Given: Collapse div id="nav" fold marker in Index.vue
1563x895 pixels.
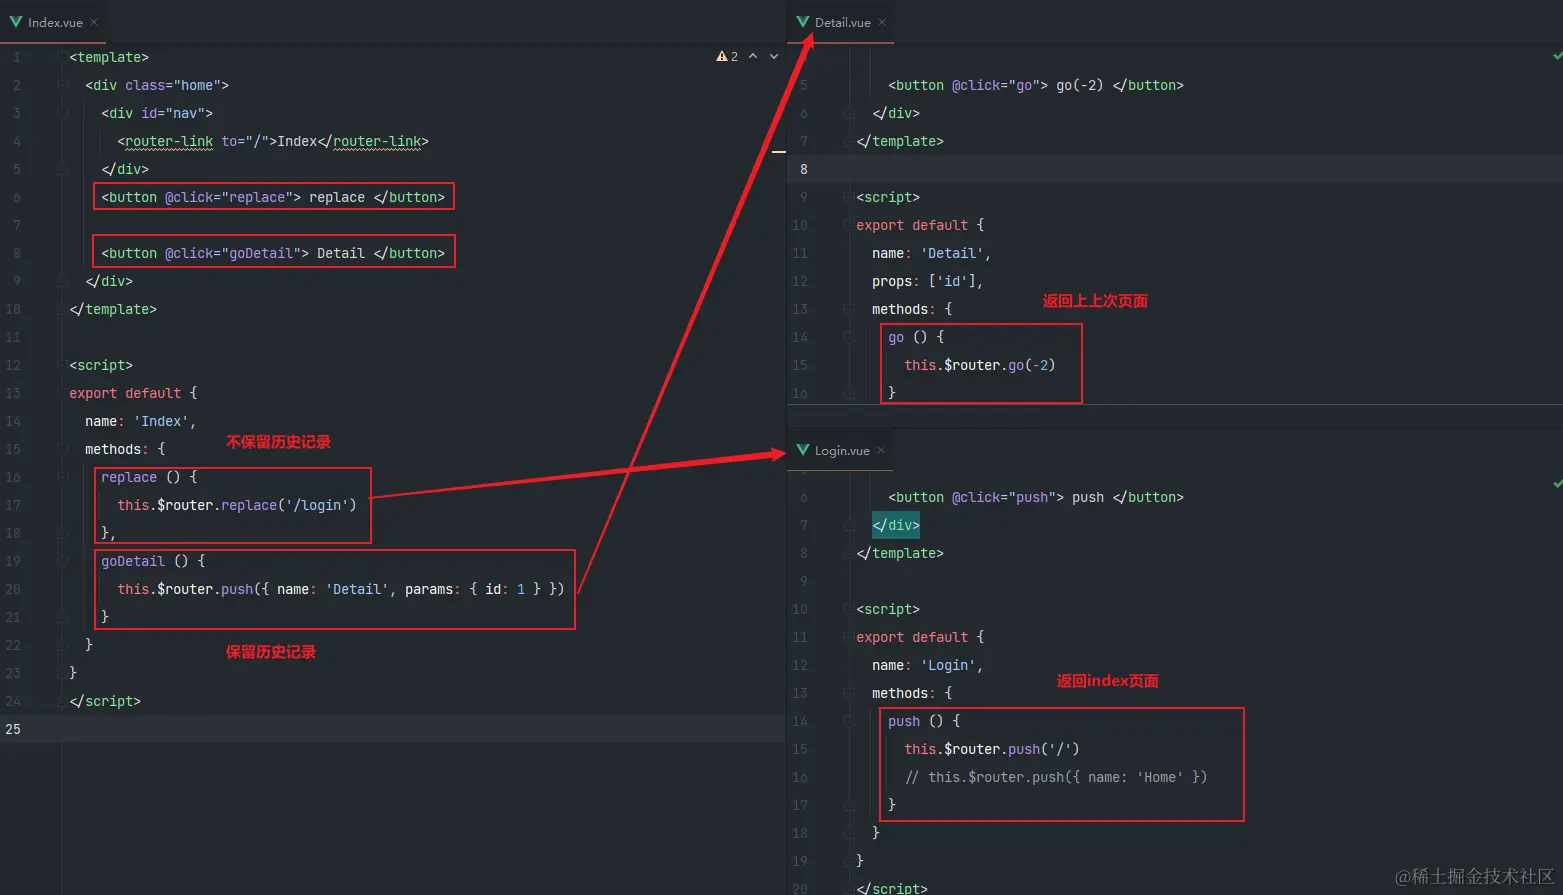Looking at the screenshot, I should point(62,113).
